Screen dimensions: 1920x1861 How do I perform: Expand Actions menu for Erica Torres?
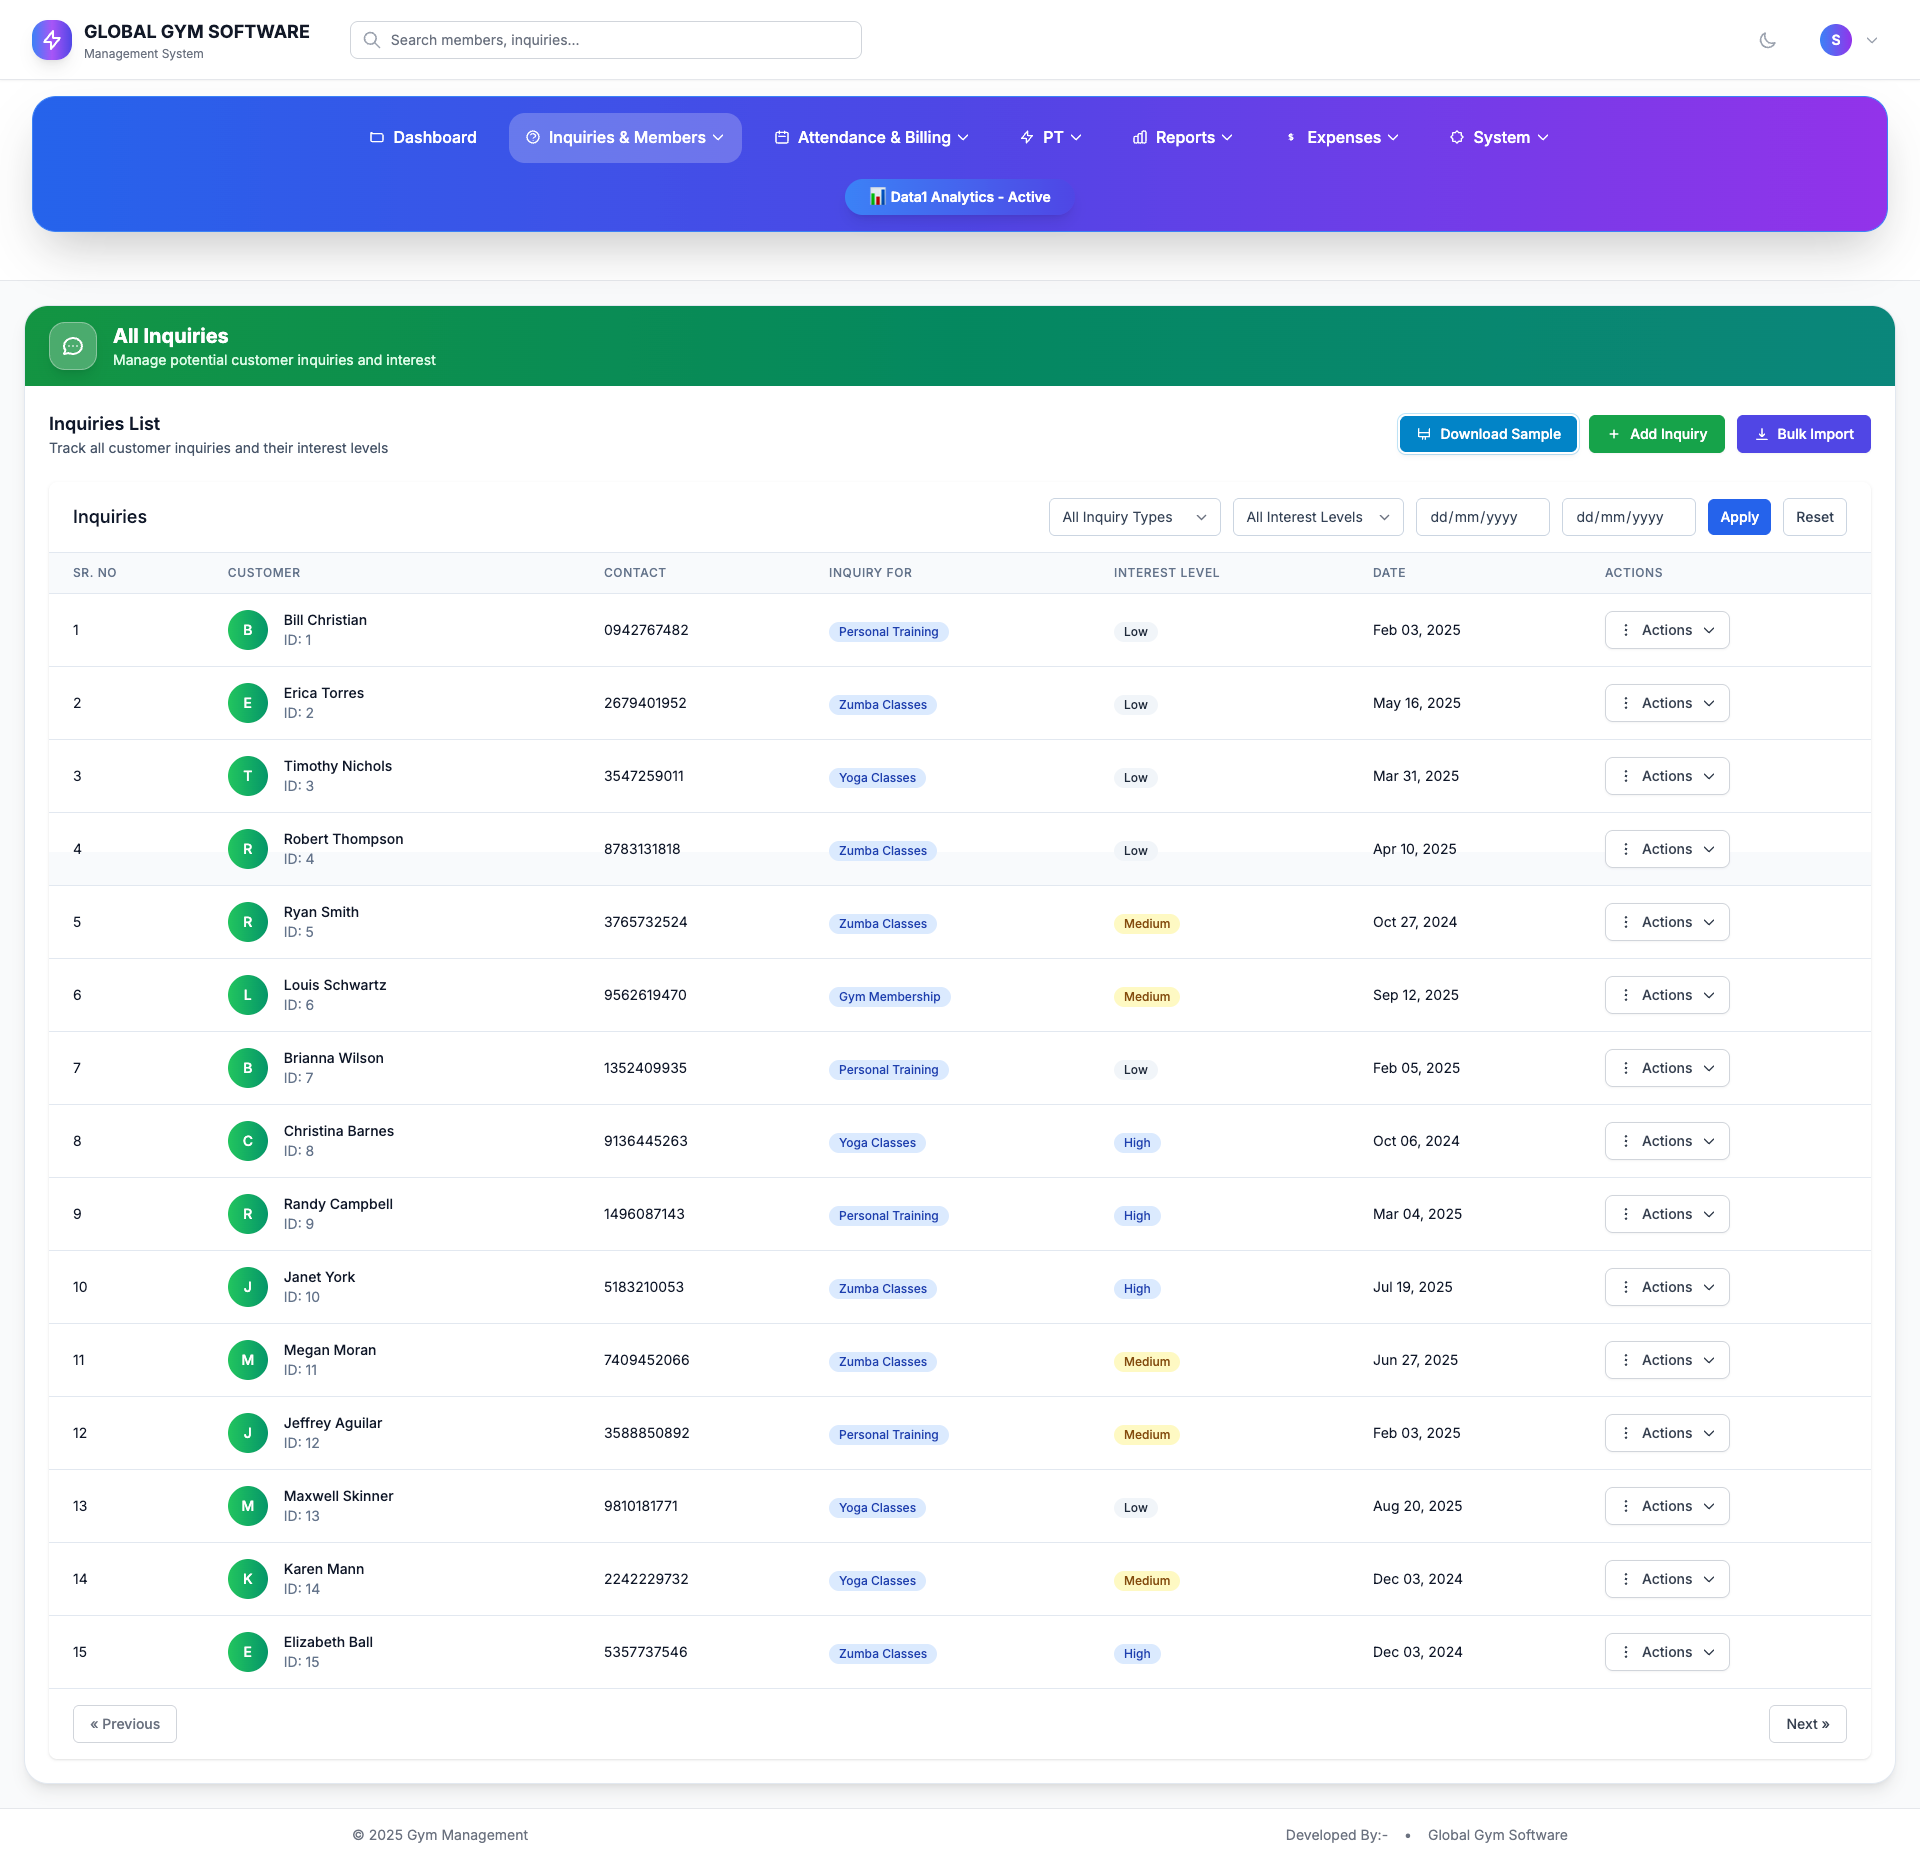(1666, 703)
